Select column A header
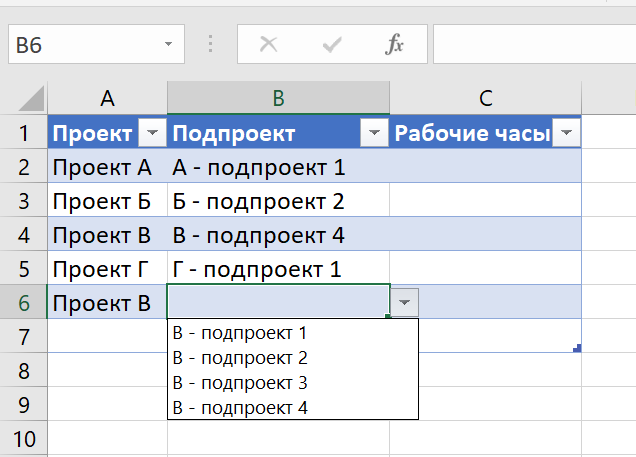This screenshot has height=457, width=636. pyautogui.click(x=107, y=98)
